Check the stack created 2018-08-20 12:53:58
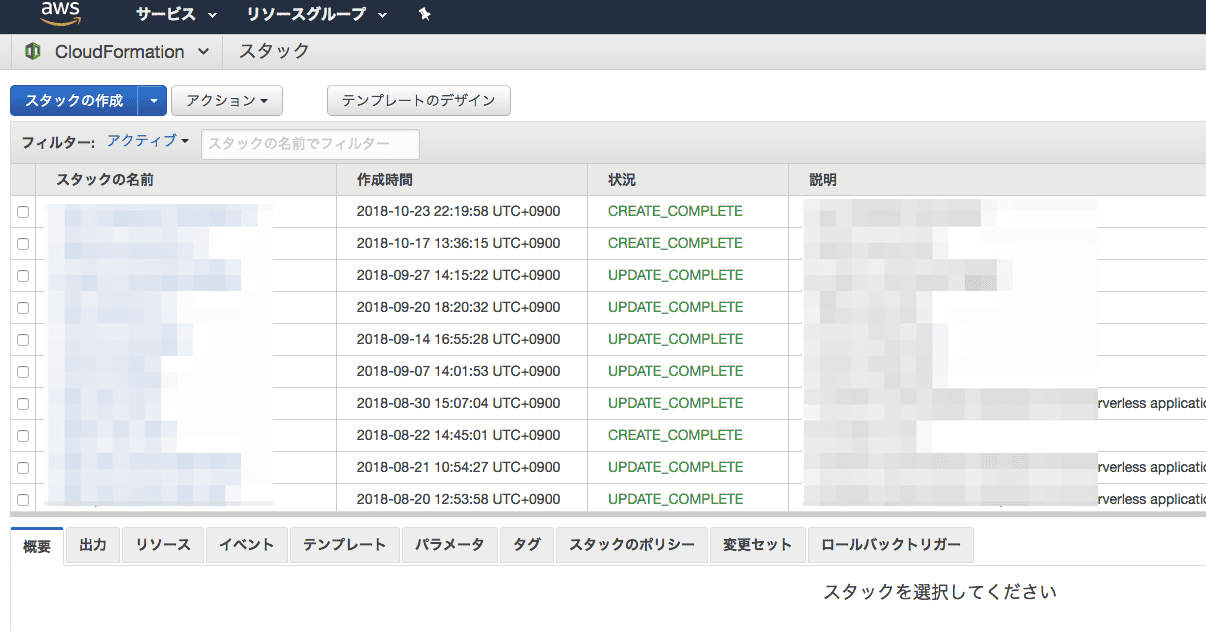The image size is (1206, 631). [23, 500]
